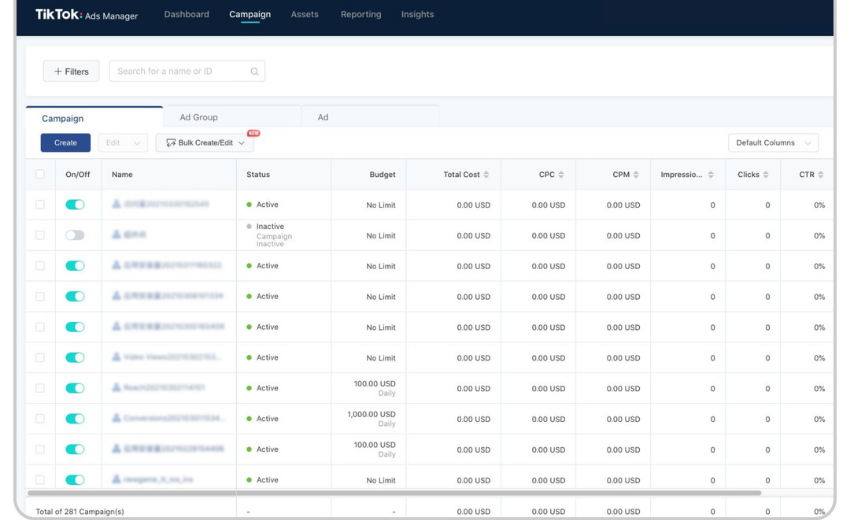Open the Default Columns dropdown
Image resolution: width=850 pixels, height=520 pixels.
click(x=773, y=143)
